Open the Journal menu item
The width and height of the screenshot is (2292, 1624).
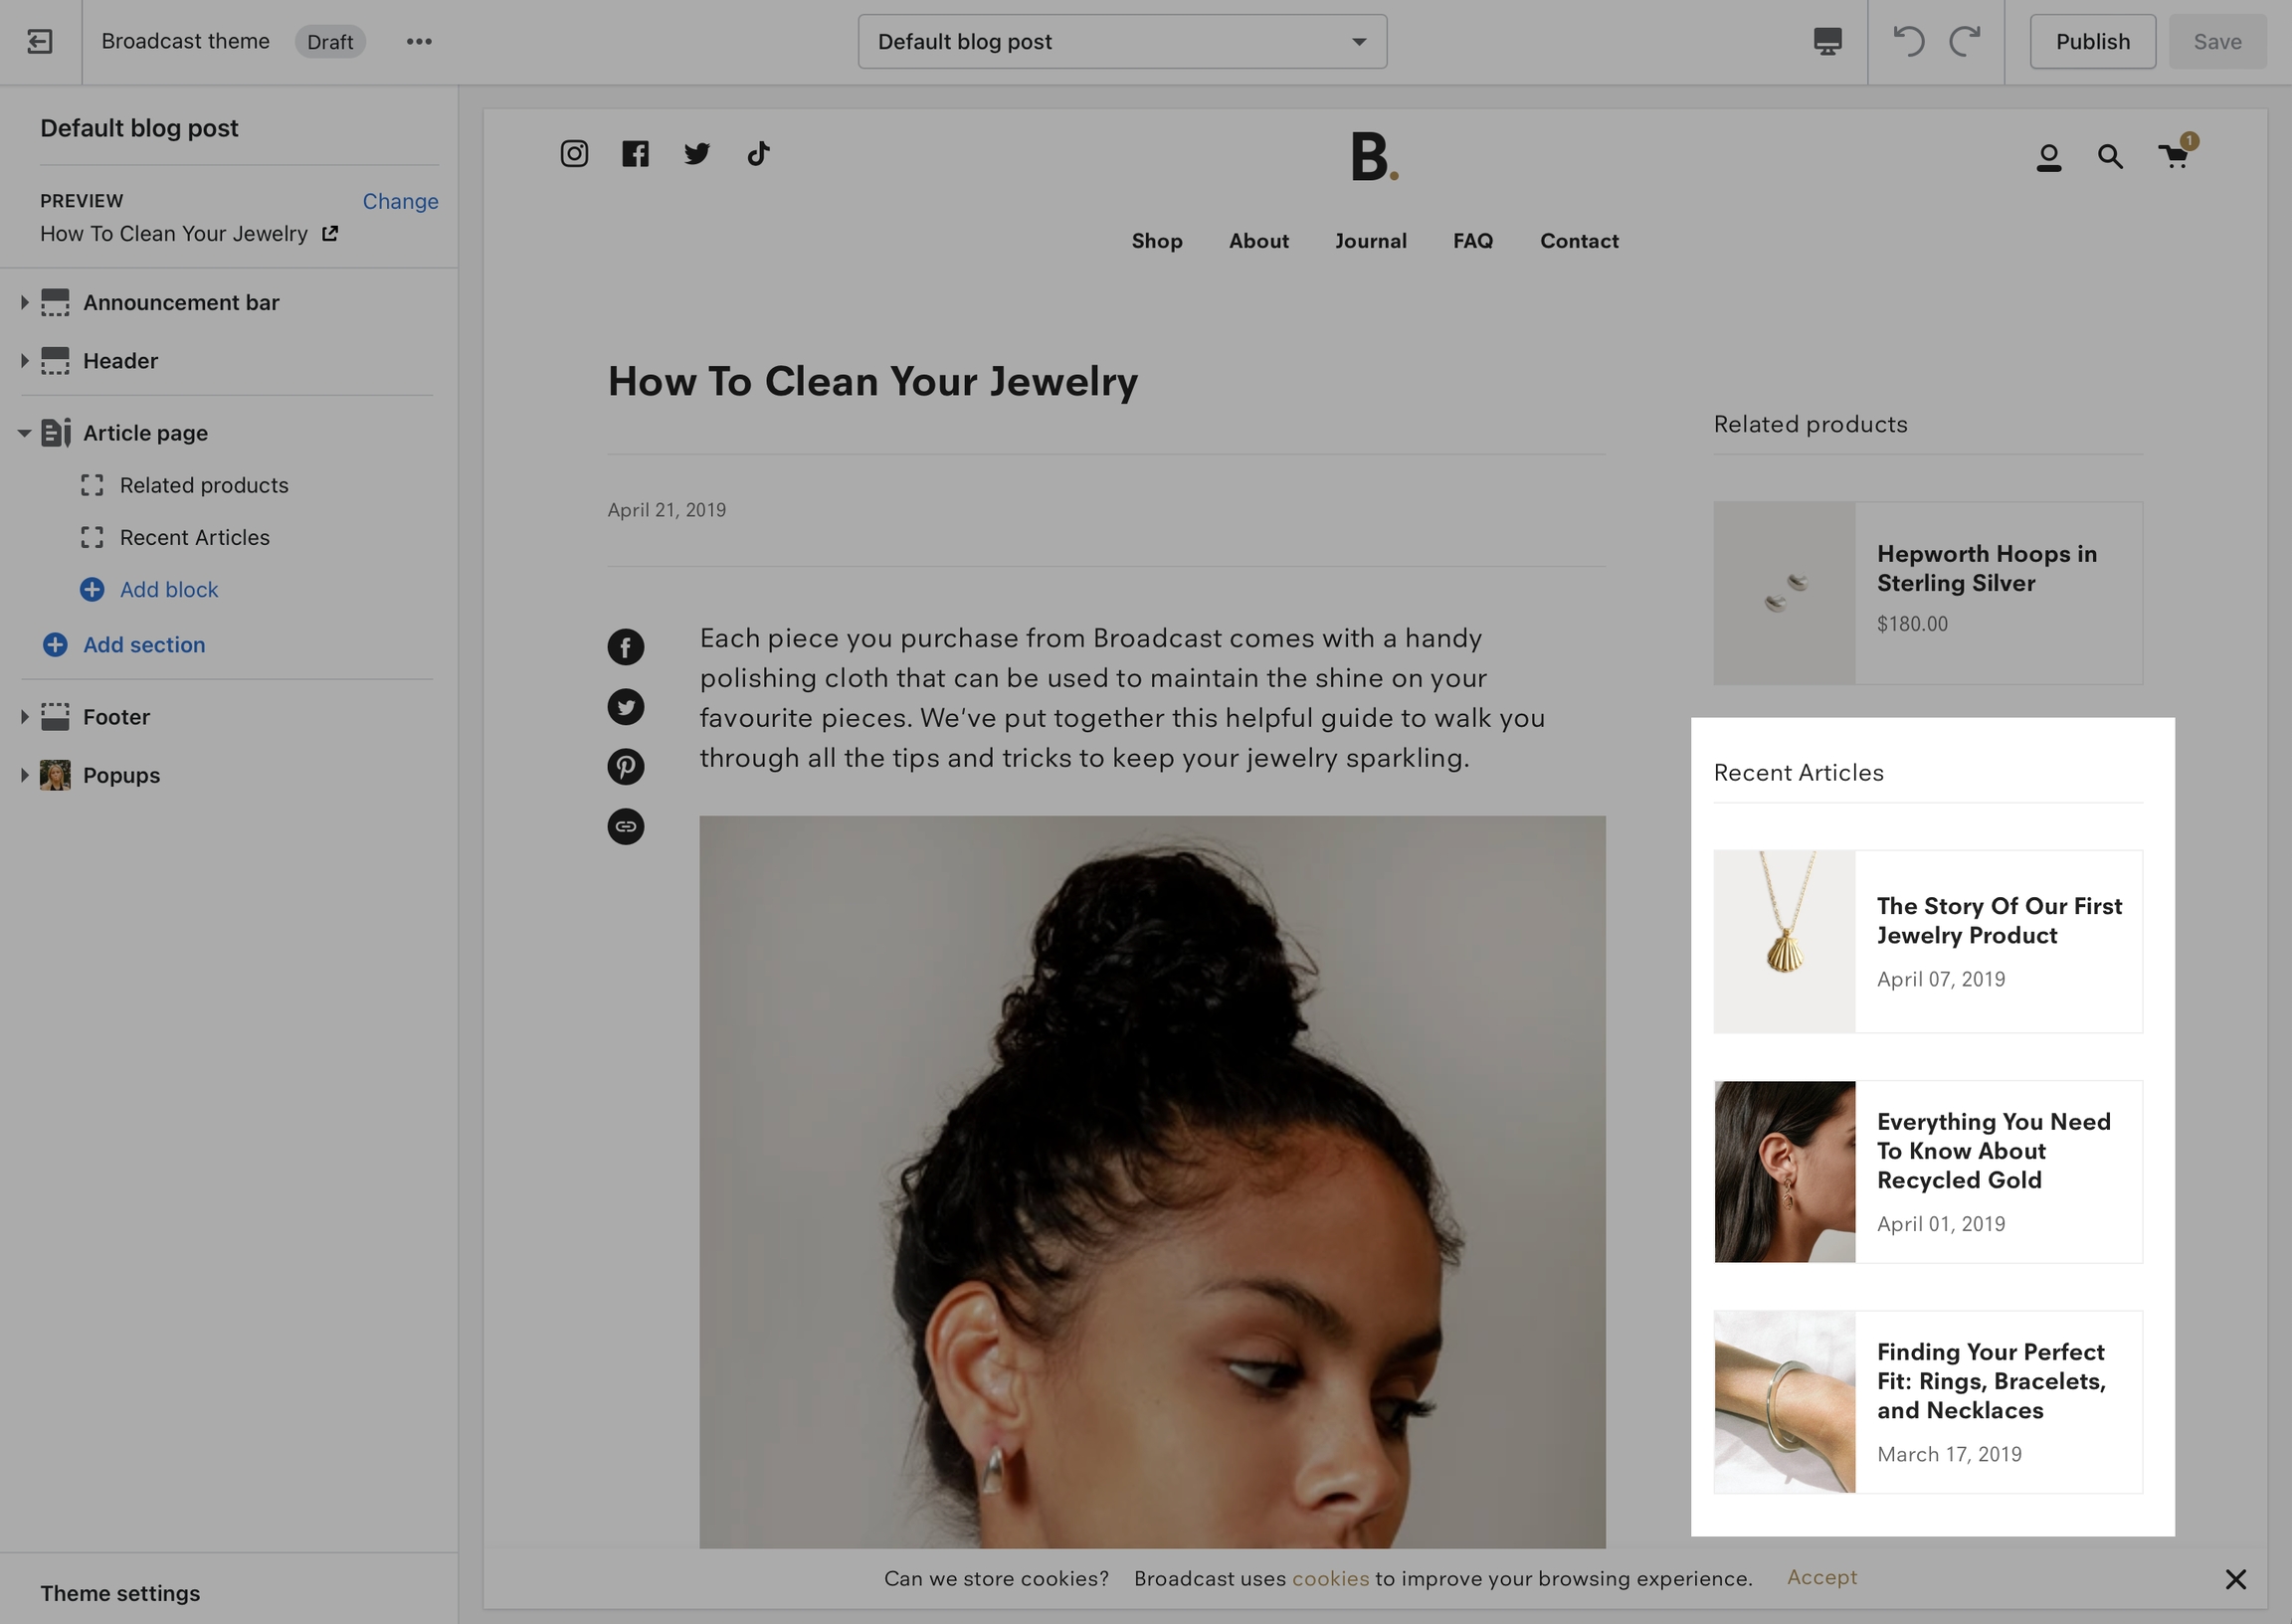[1370, 241]
